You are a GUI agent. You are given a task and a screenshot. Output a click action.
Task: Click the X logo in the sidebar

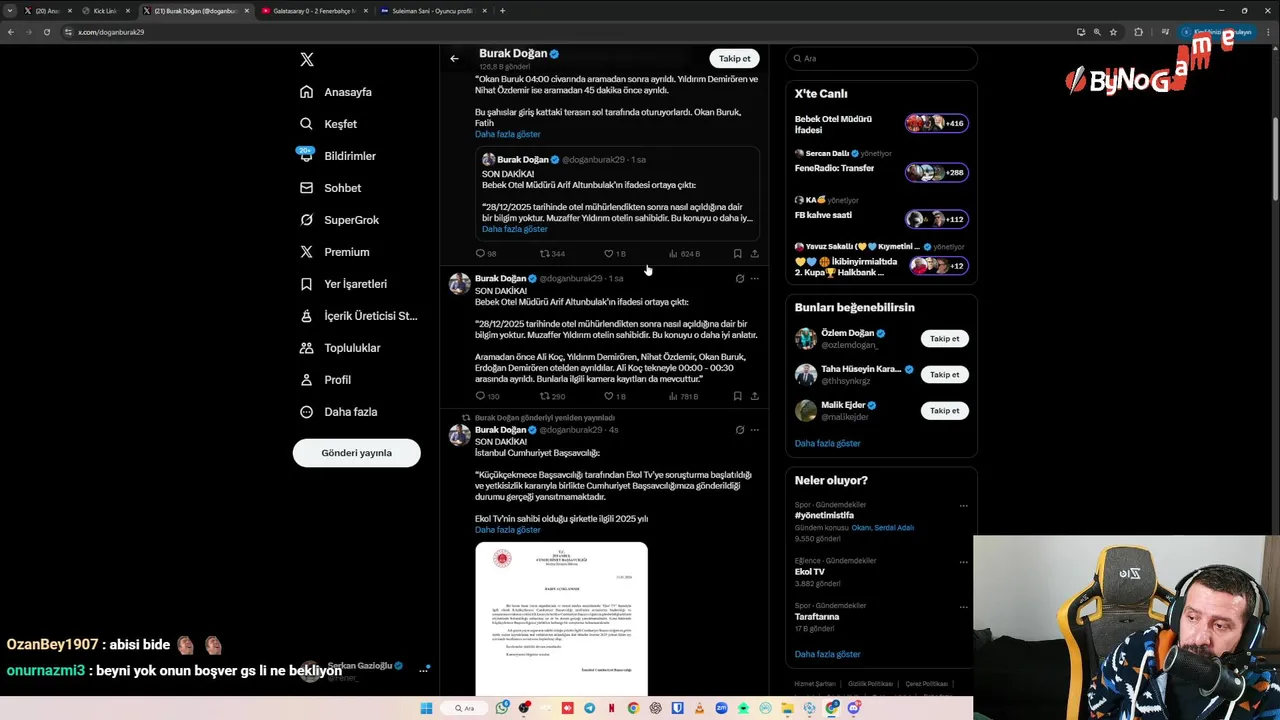click(x=307, y=60)
